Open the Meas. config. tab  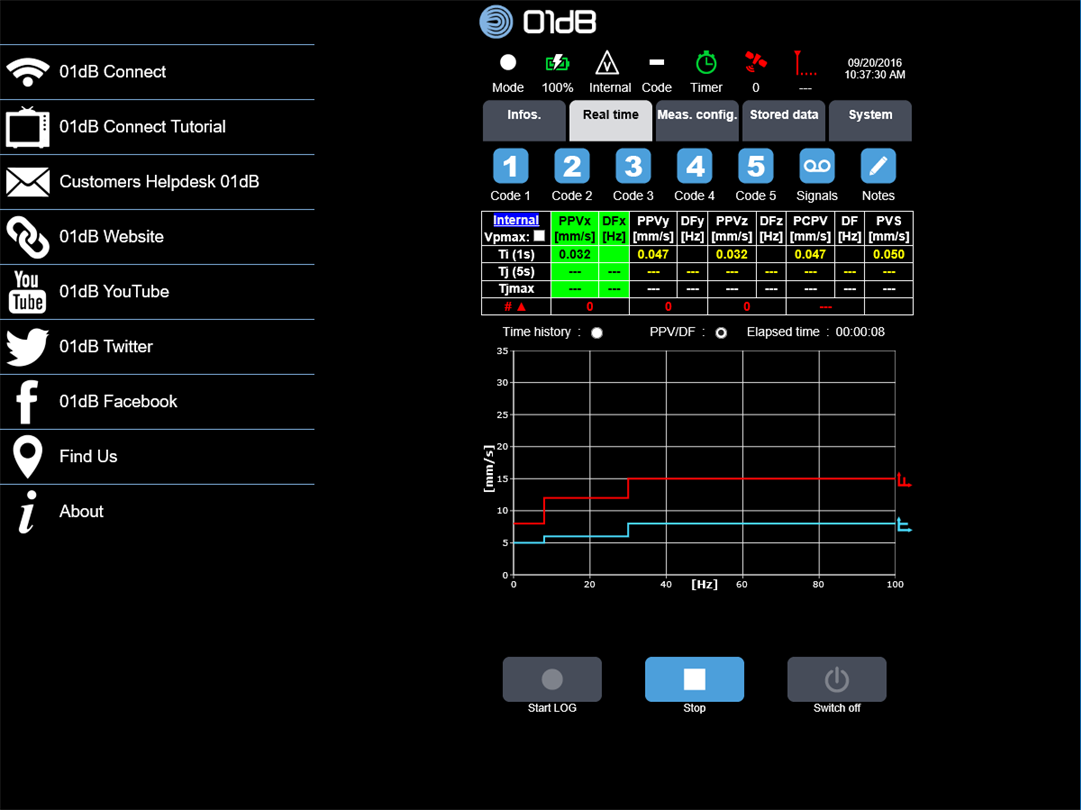(x=697, y=121)
